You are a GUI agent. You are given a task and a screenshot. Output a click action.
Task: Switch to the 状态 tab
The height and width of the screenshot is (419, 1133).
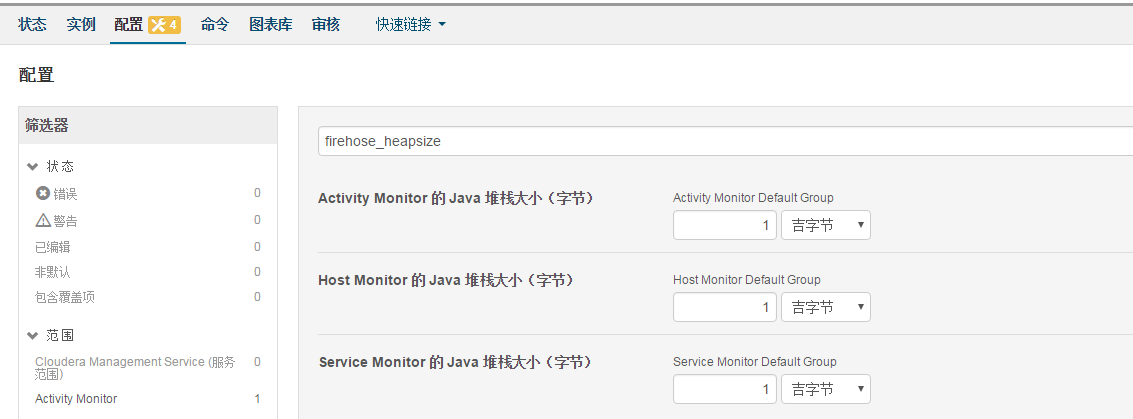click(33, 25)
